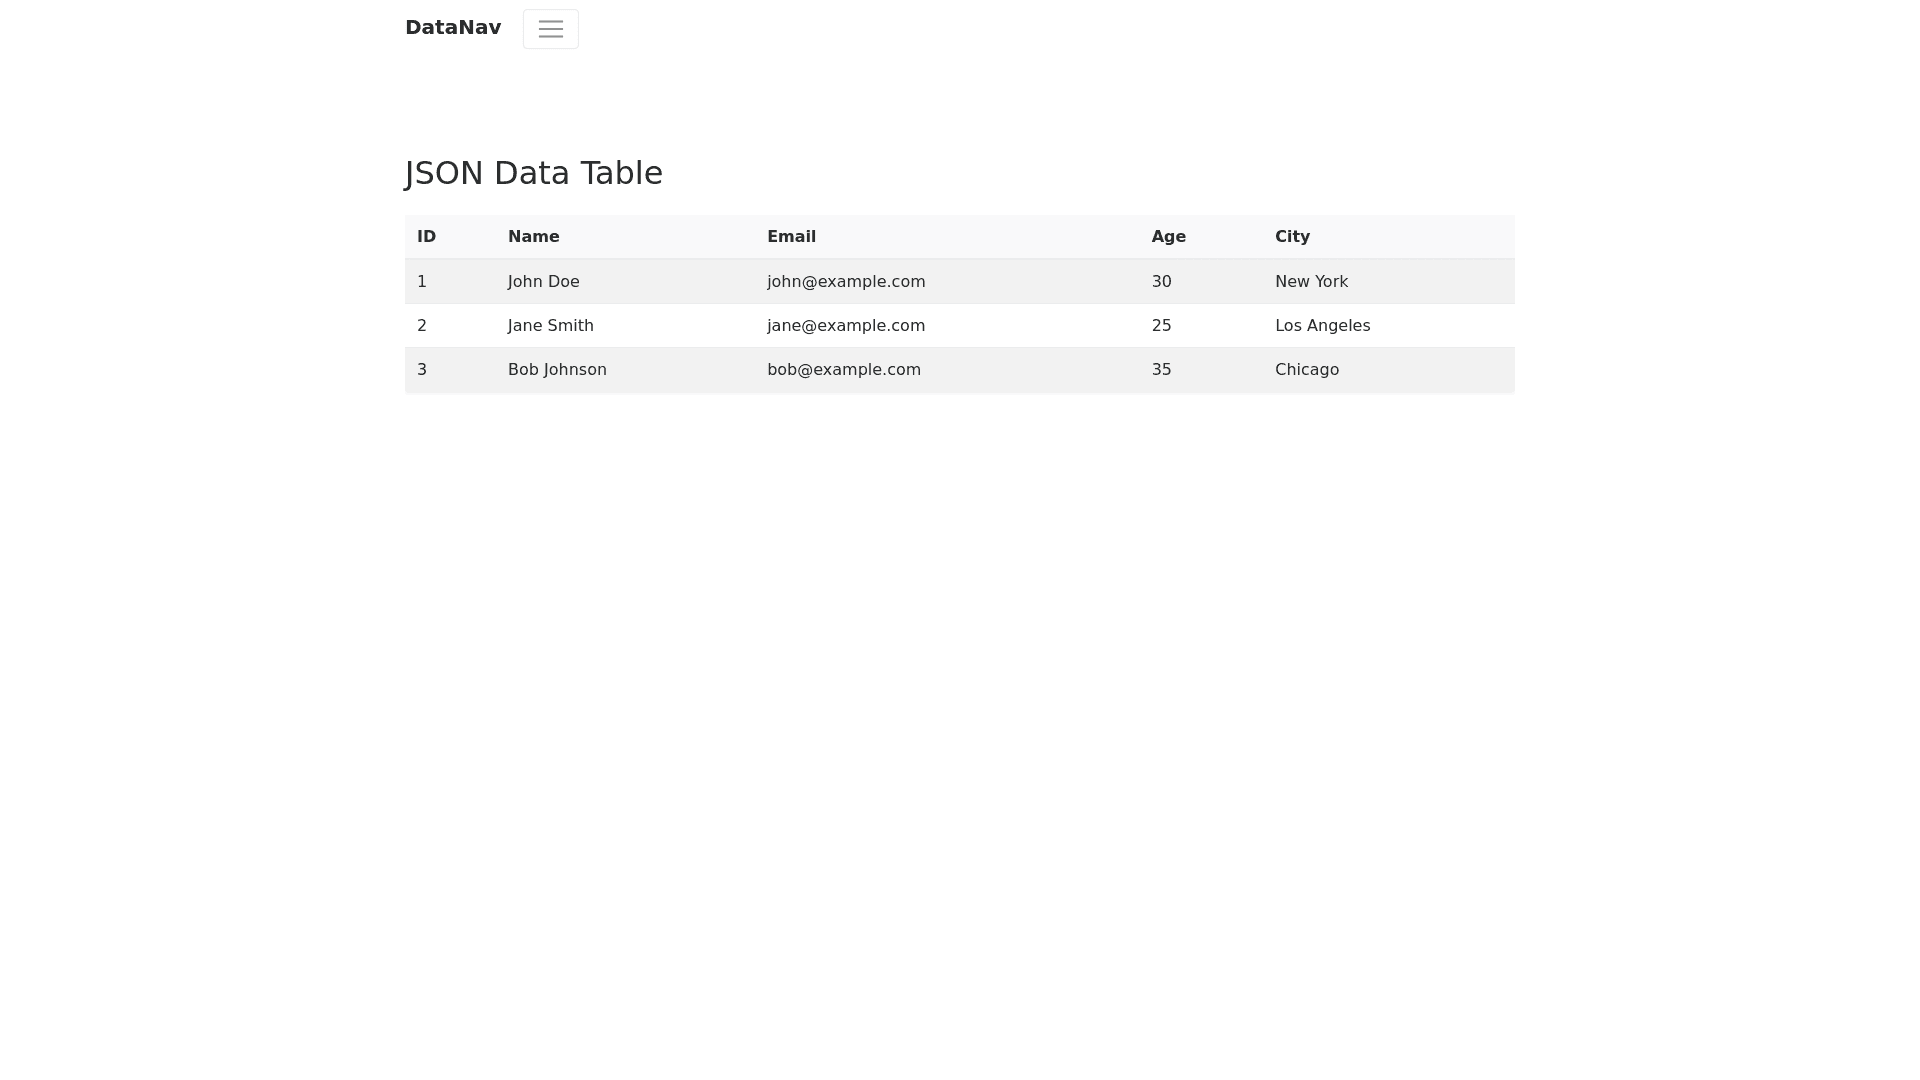Click the Email column header
Screen dimensions: 1920x1080
(x=791, y=237)
